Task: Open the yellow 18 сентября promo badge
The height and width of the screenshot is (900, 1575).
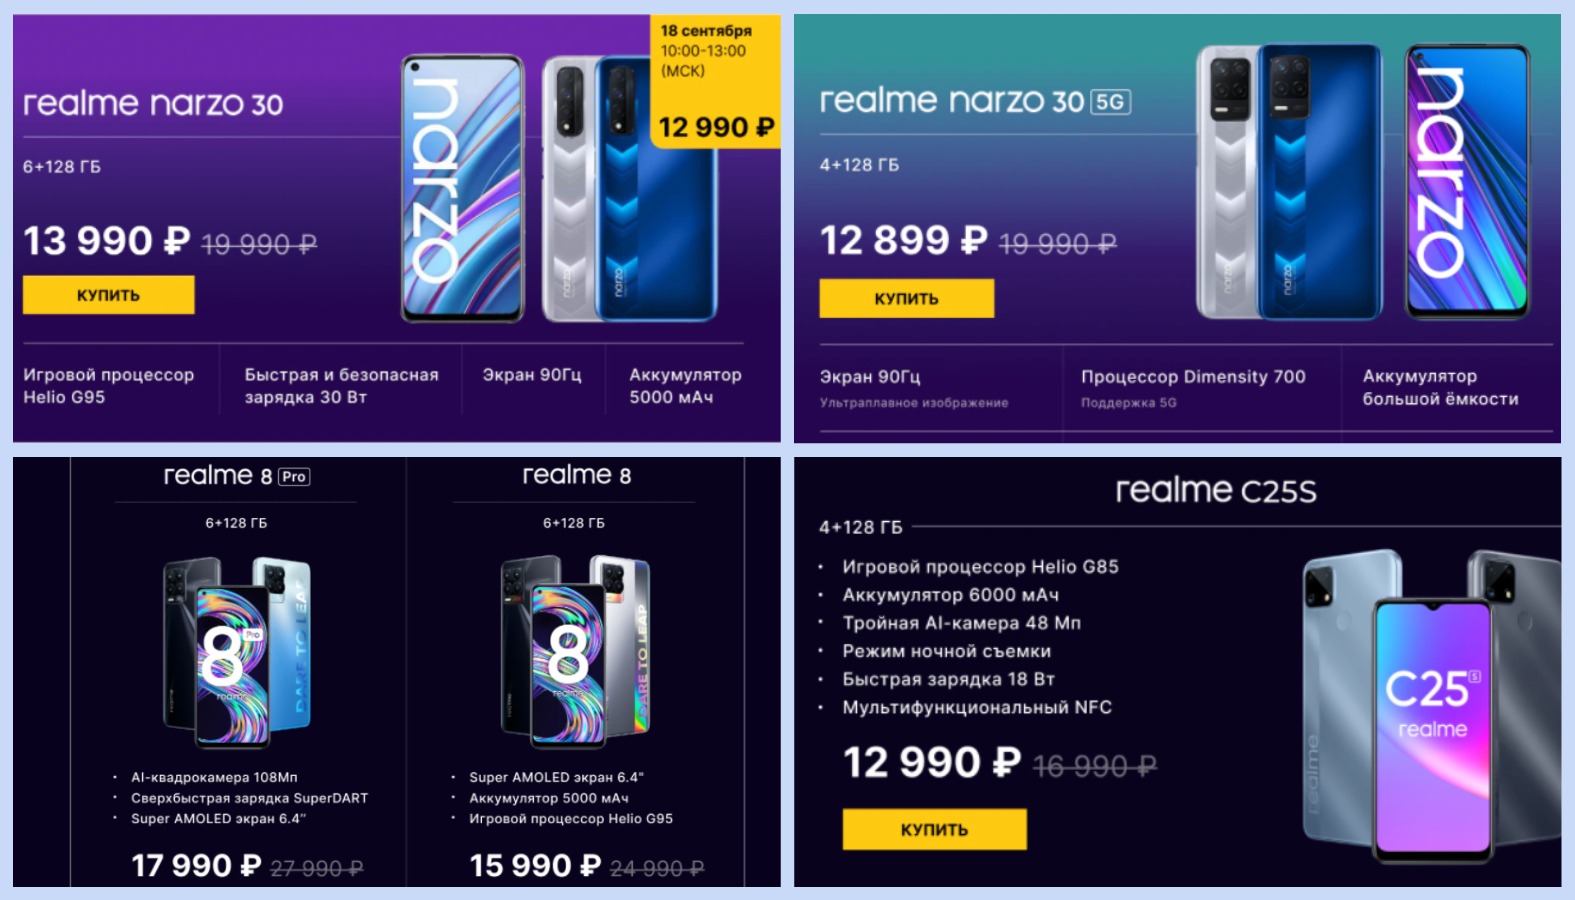Action: coord(715,82)
